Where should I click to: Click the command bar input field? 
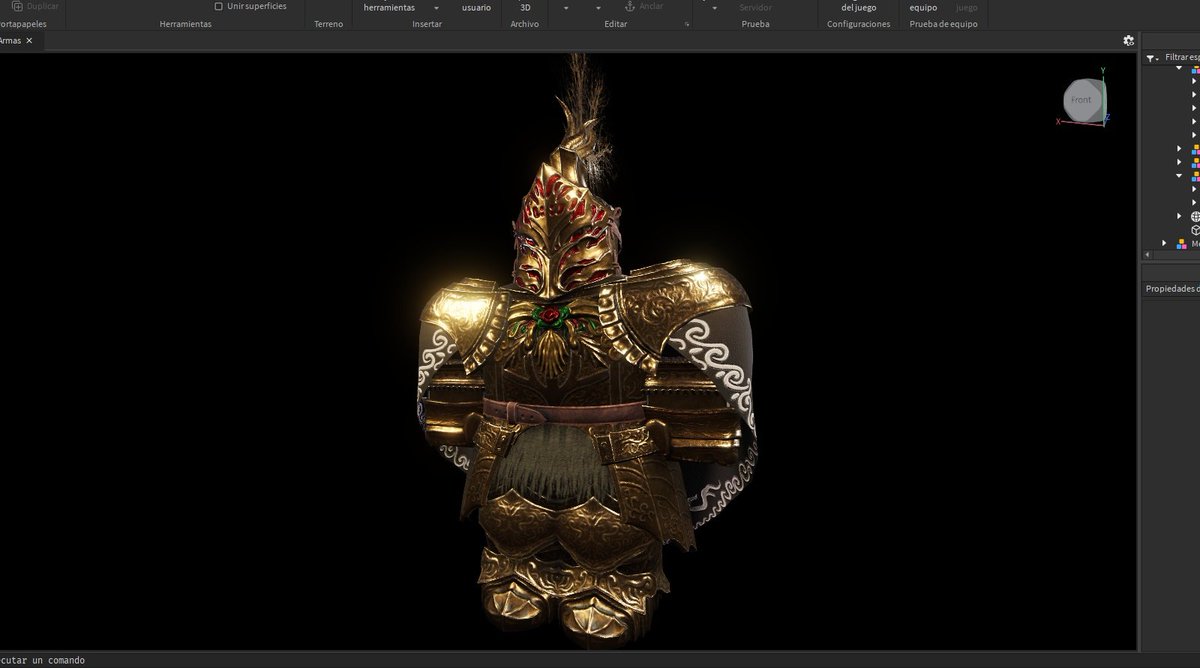click(568, 660)
